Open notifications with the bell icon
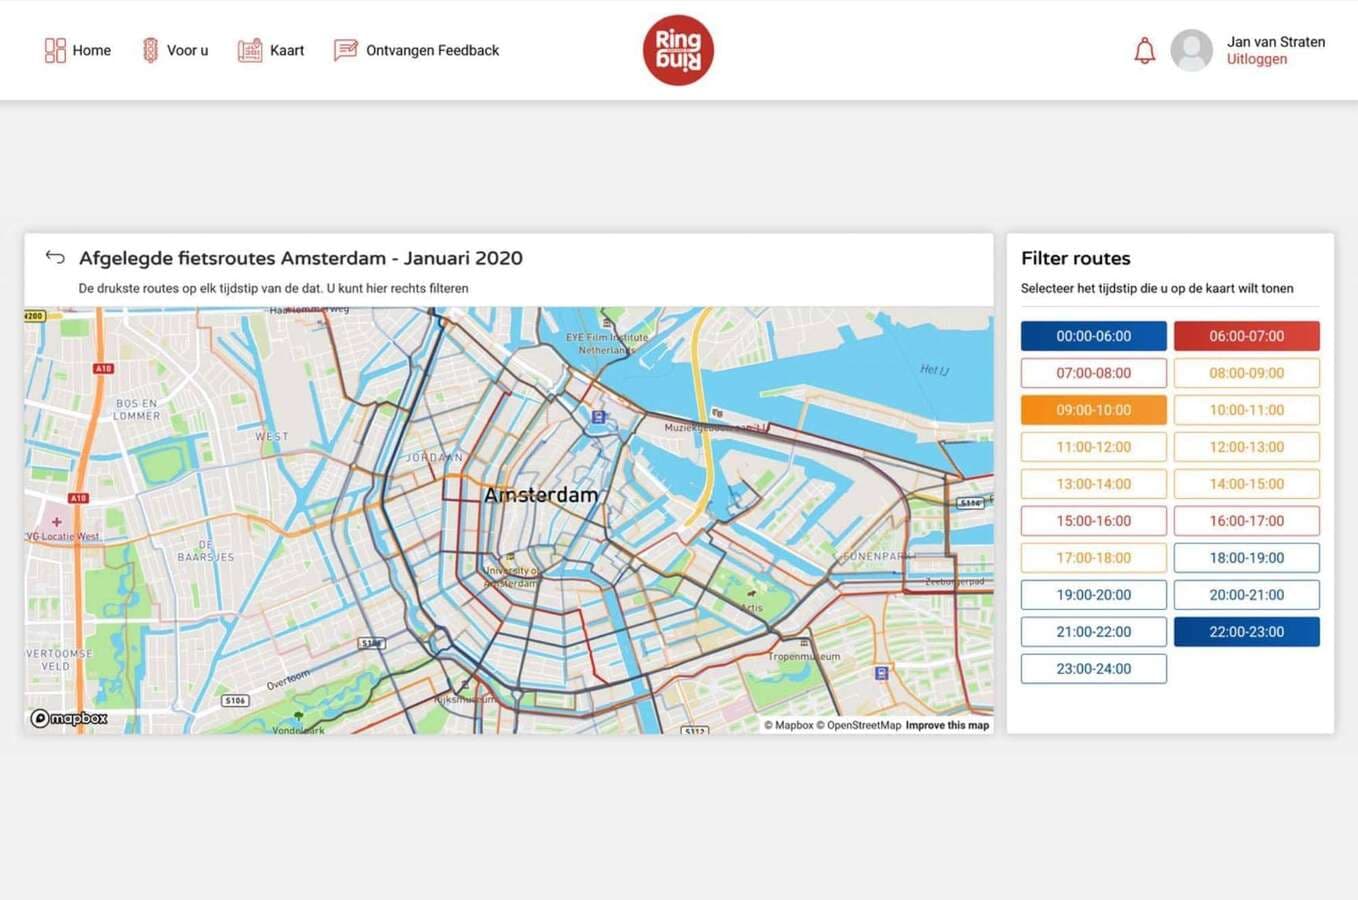1358x900 pixels. click(x=1144, y=51)
